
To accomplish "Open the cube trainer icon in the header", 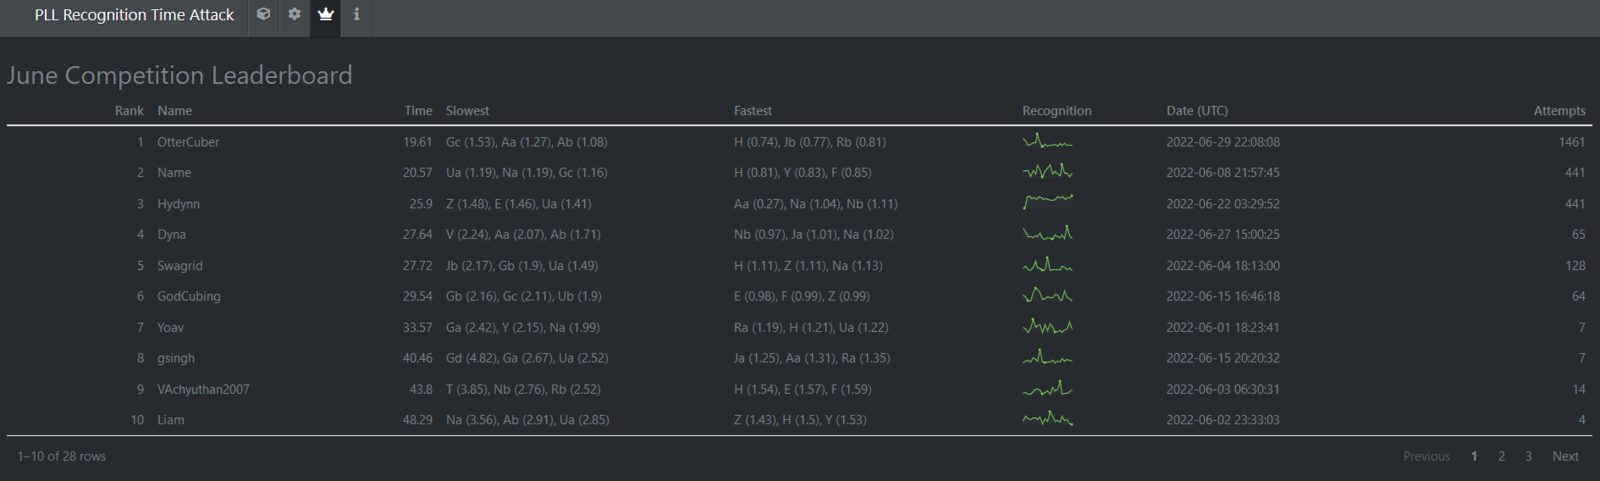I will pyautogui.click(x=263, y=15).
